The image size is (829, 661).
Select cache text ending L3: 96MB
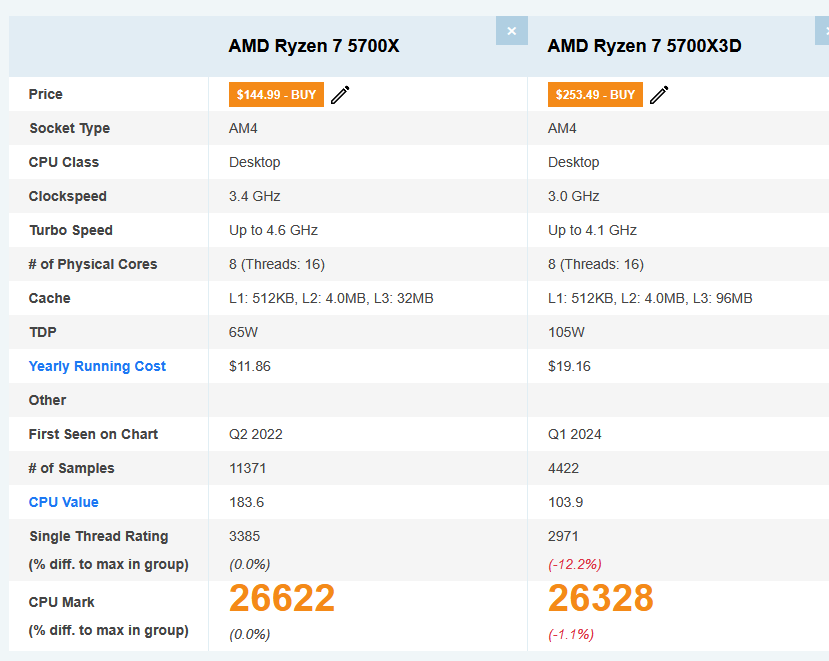click(x=650, y=298)
